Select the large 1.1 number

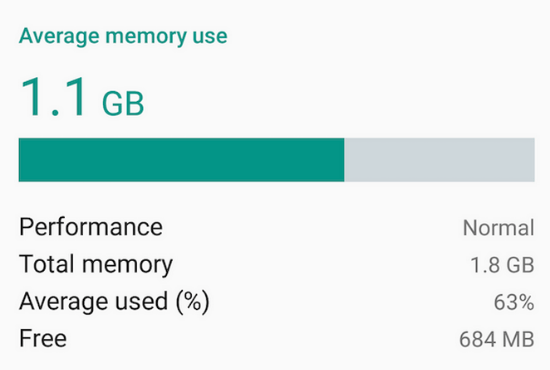[x=53, y=97]
